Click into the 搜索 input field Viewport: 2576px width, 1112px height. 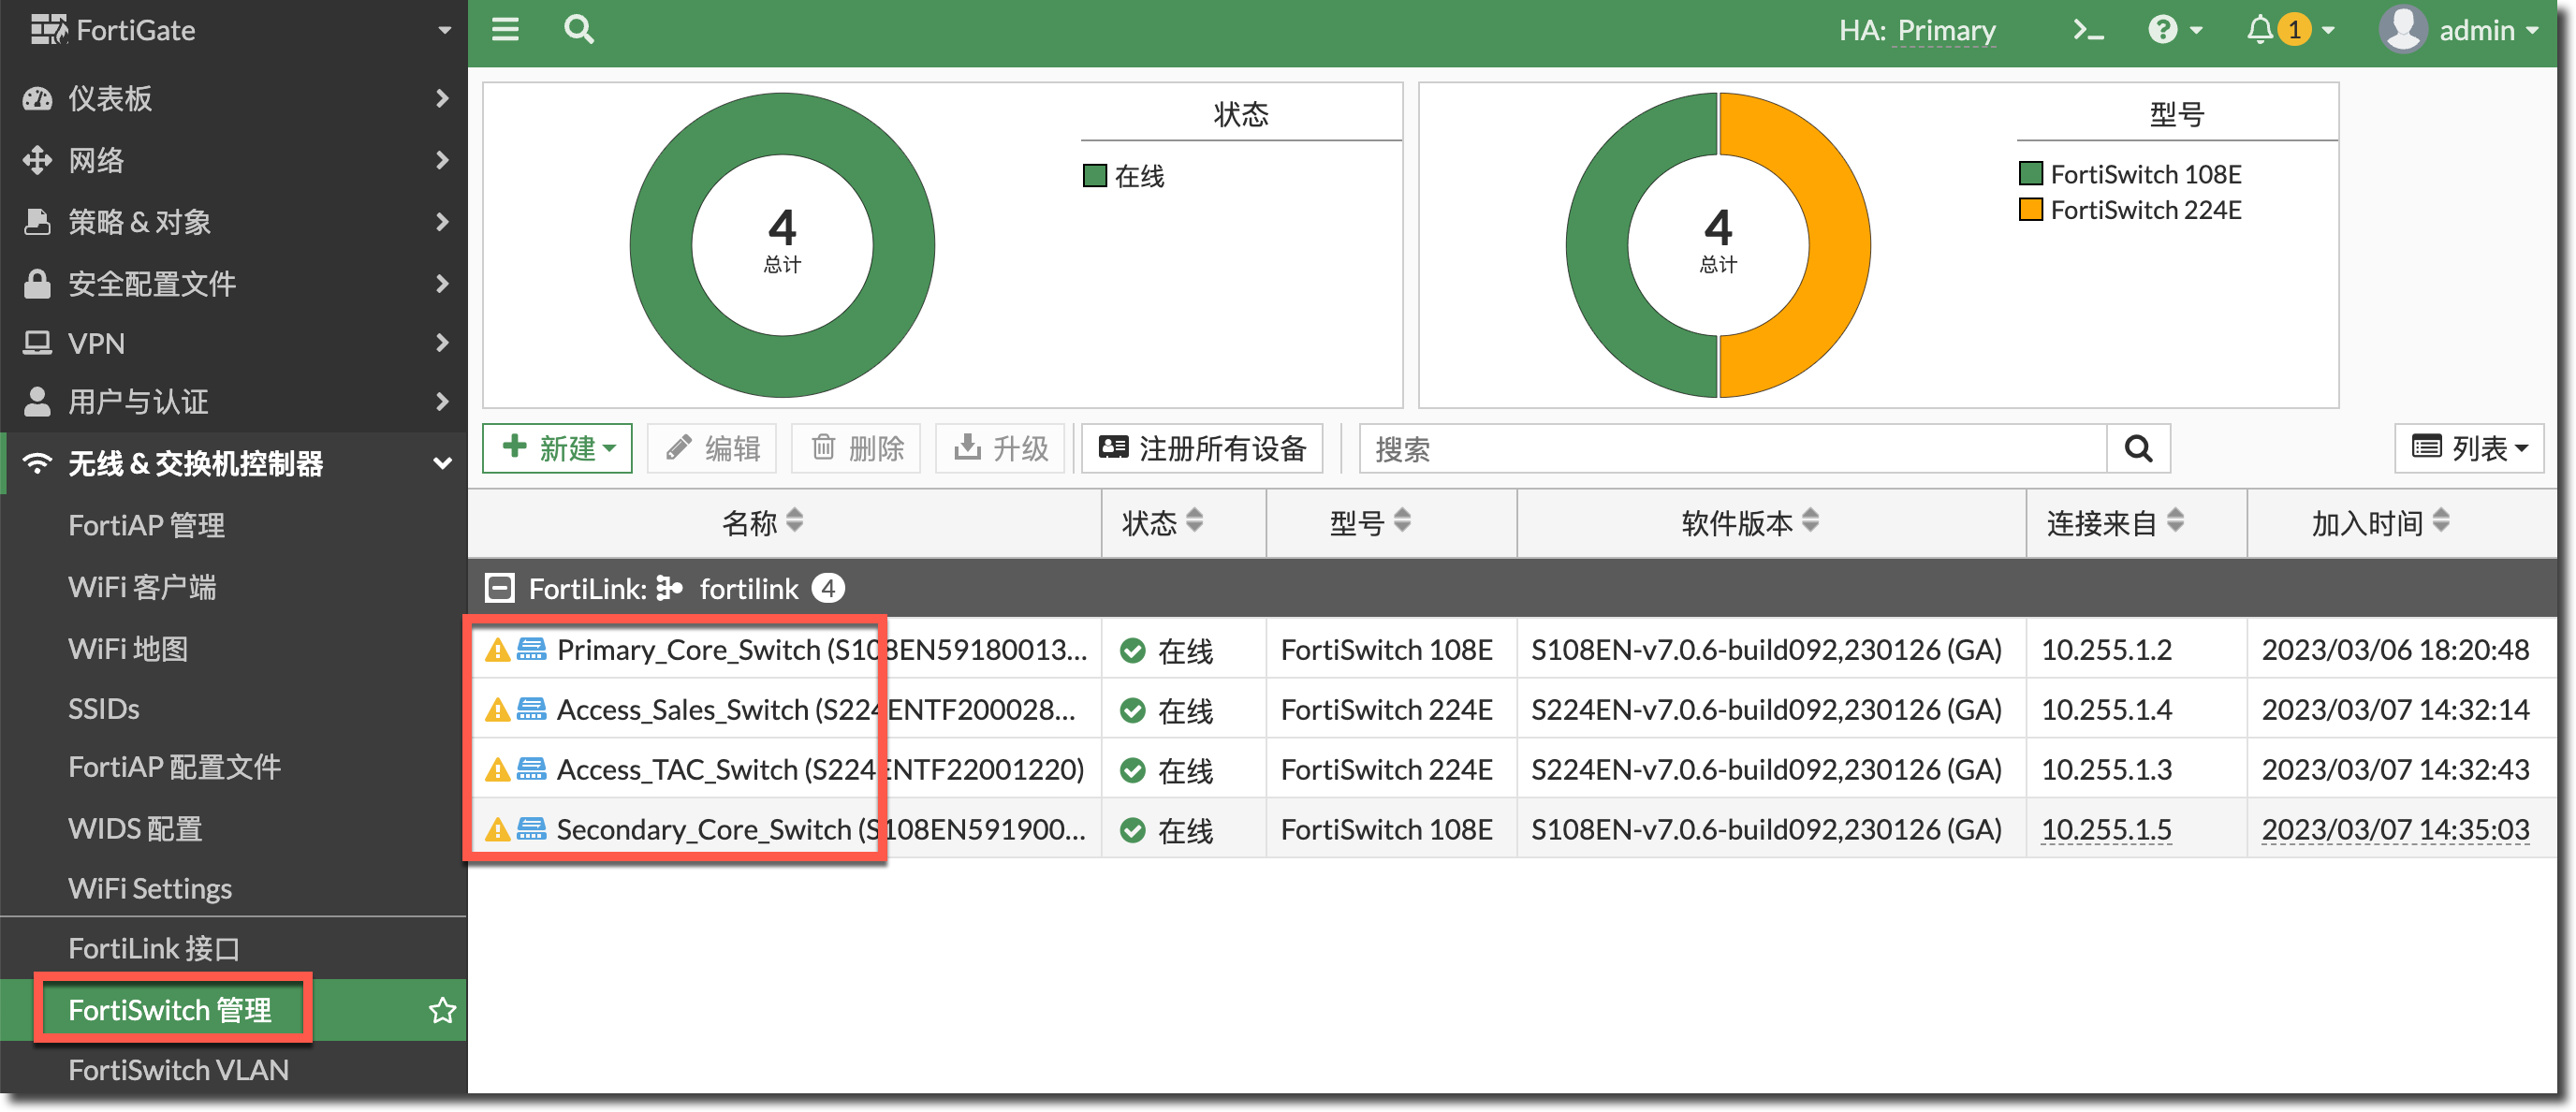(x=1732, y=449)
